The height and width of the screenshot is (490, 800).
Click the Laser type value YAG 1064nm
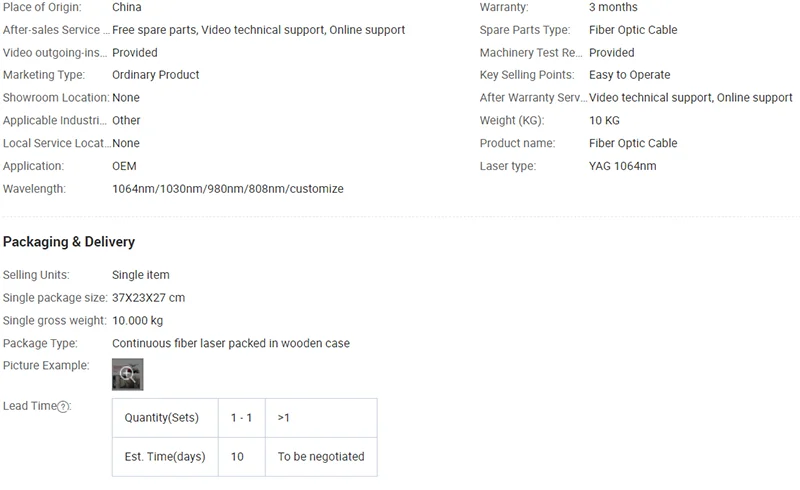622,166
